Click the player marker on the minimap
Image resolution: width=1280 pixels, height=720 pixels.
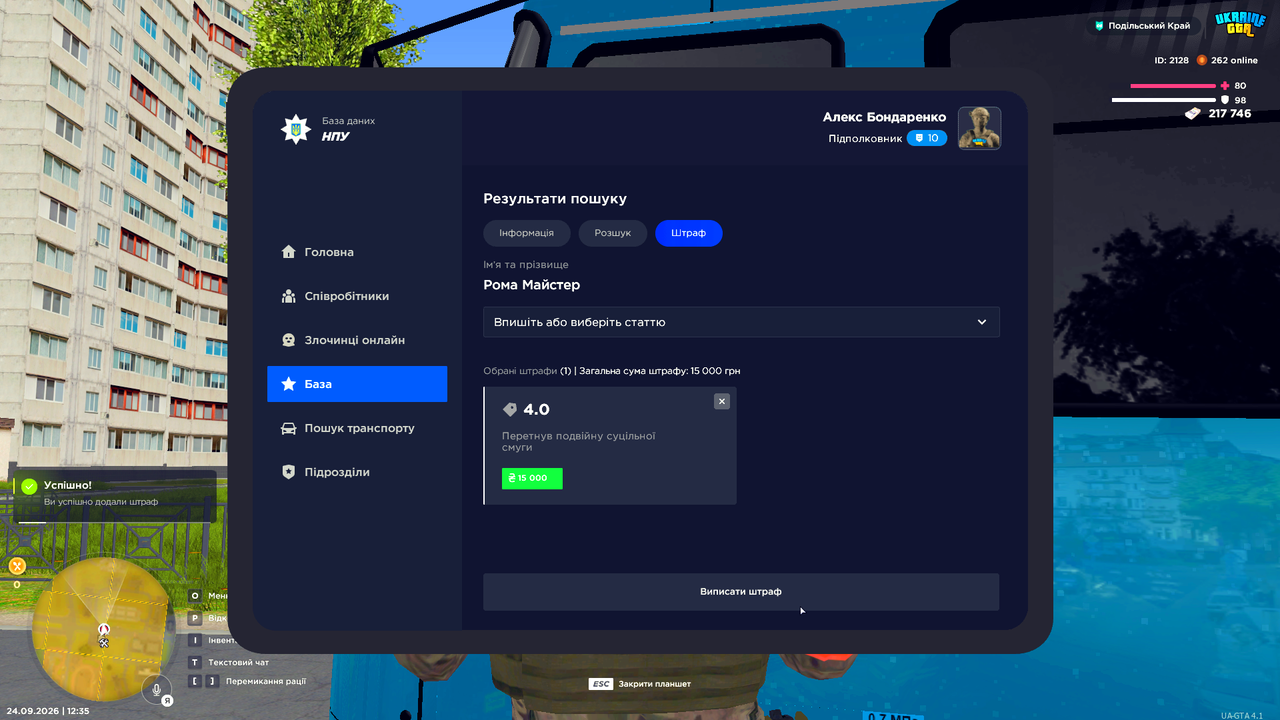point(103,631)
